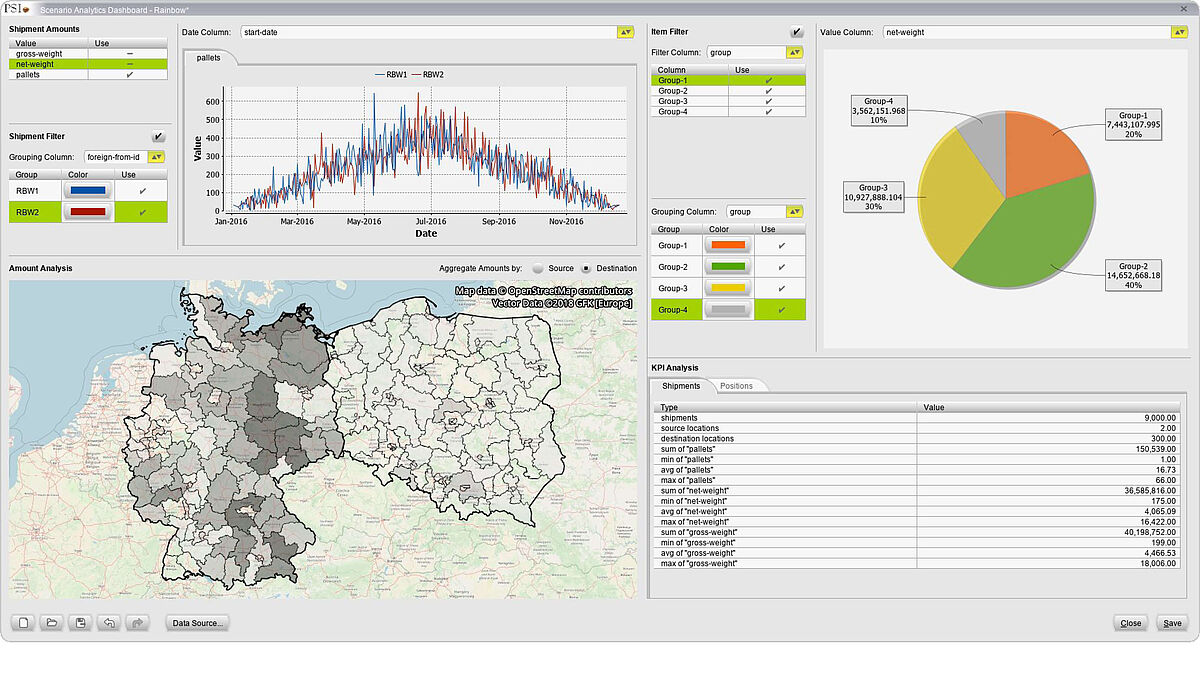Viewport: 1200px width, 675px height.
Task: Select the pallets chart tab
Action: point(208,58)
